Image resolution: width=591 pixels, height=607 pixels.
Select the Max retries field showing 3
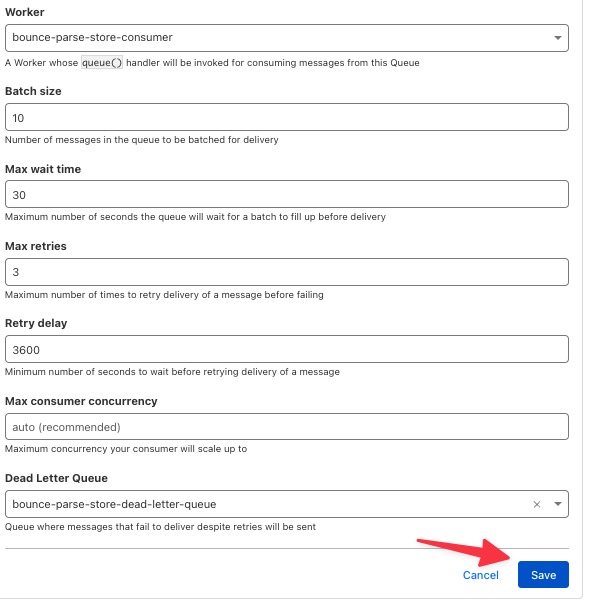coord(286,272)
